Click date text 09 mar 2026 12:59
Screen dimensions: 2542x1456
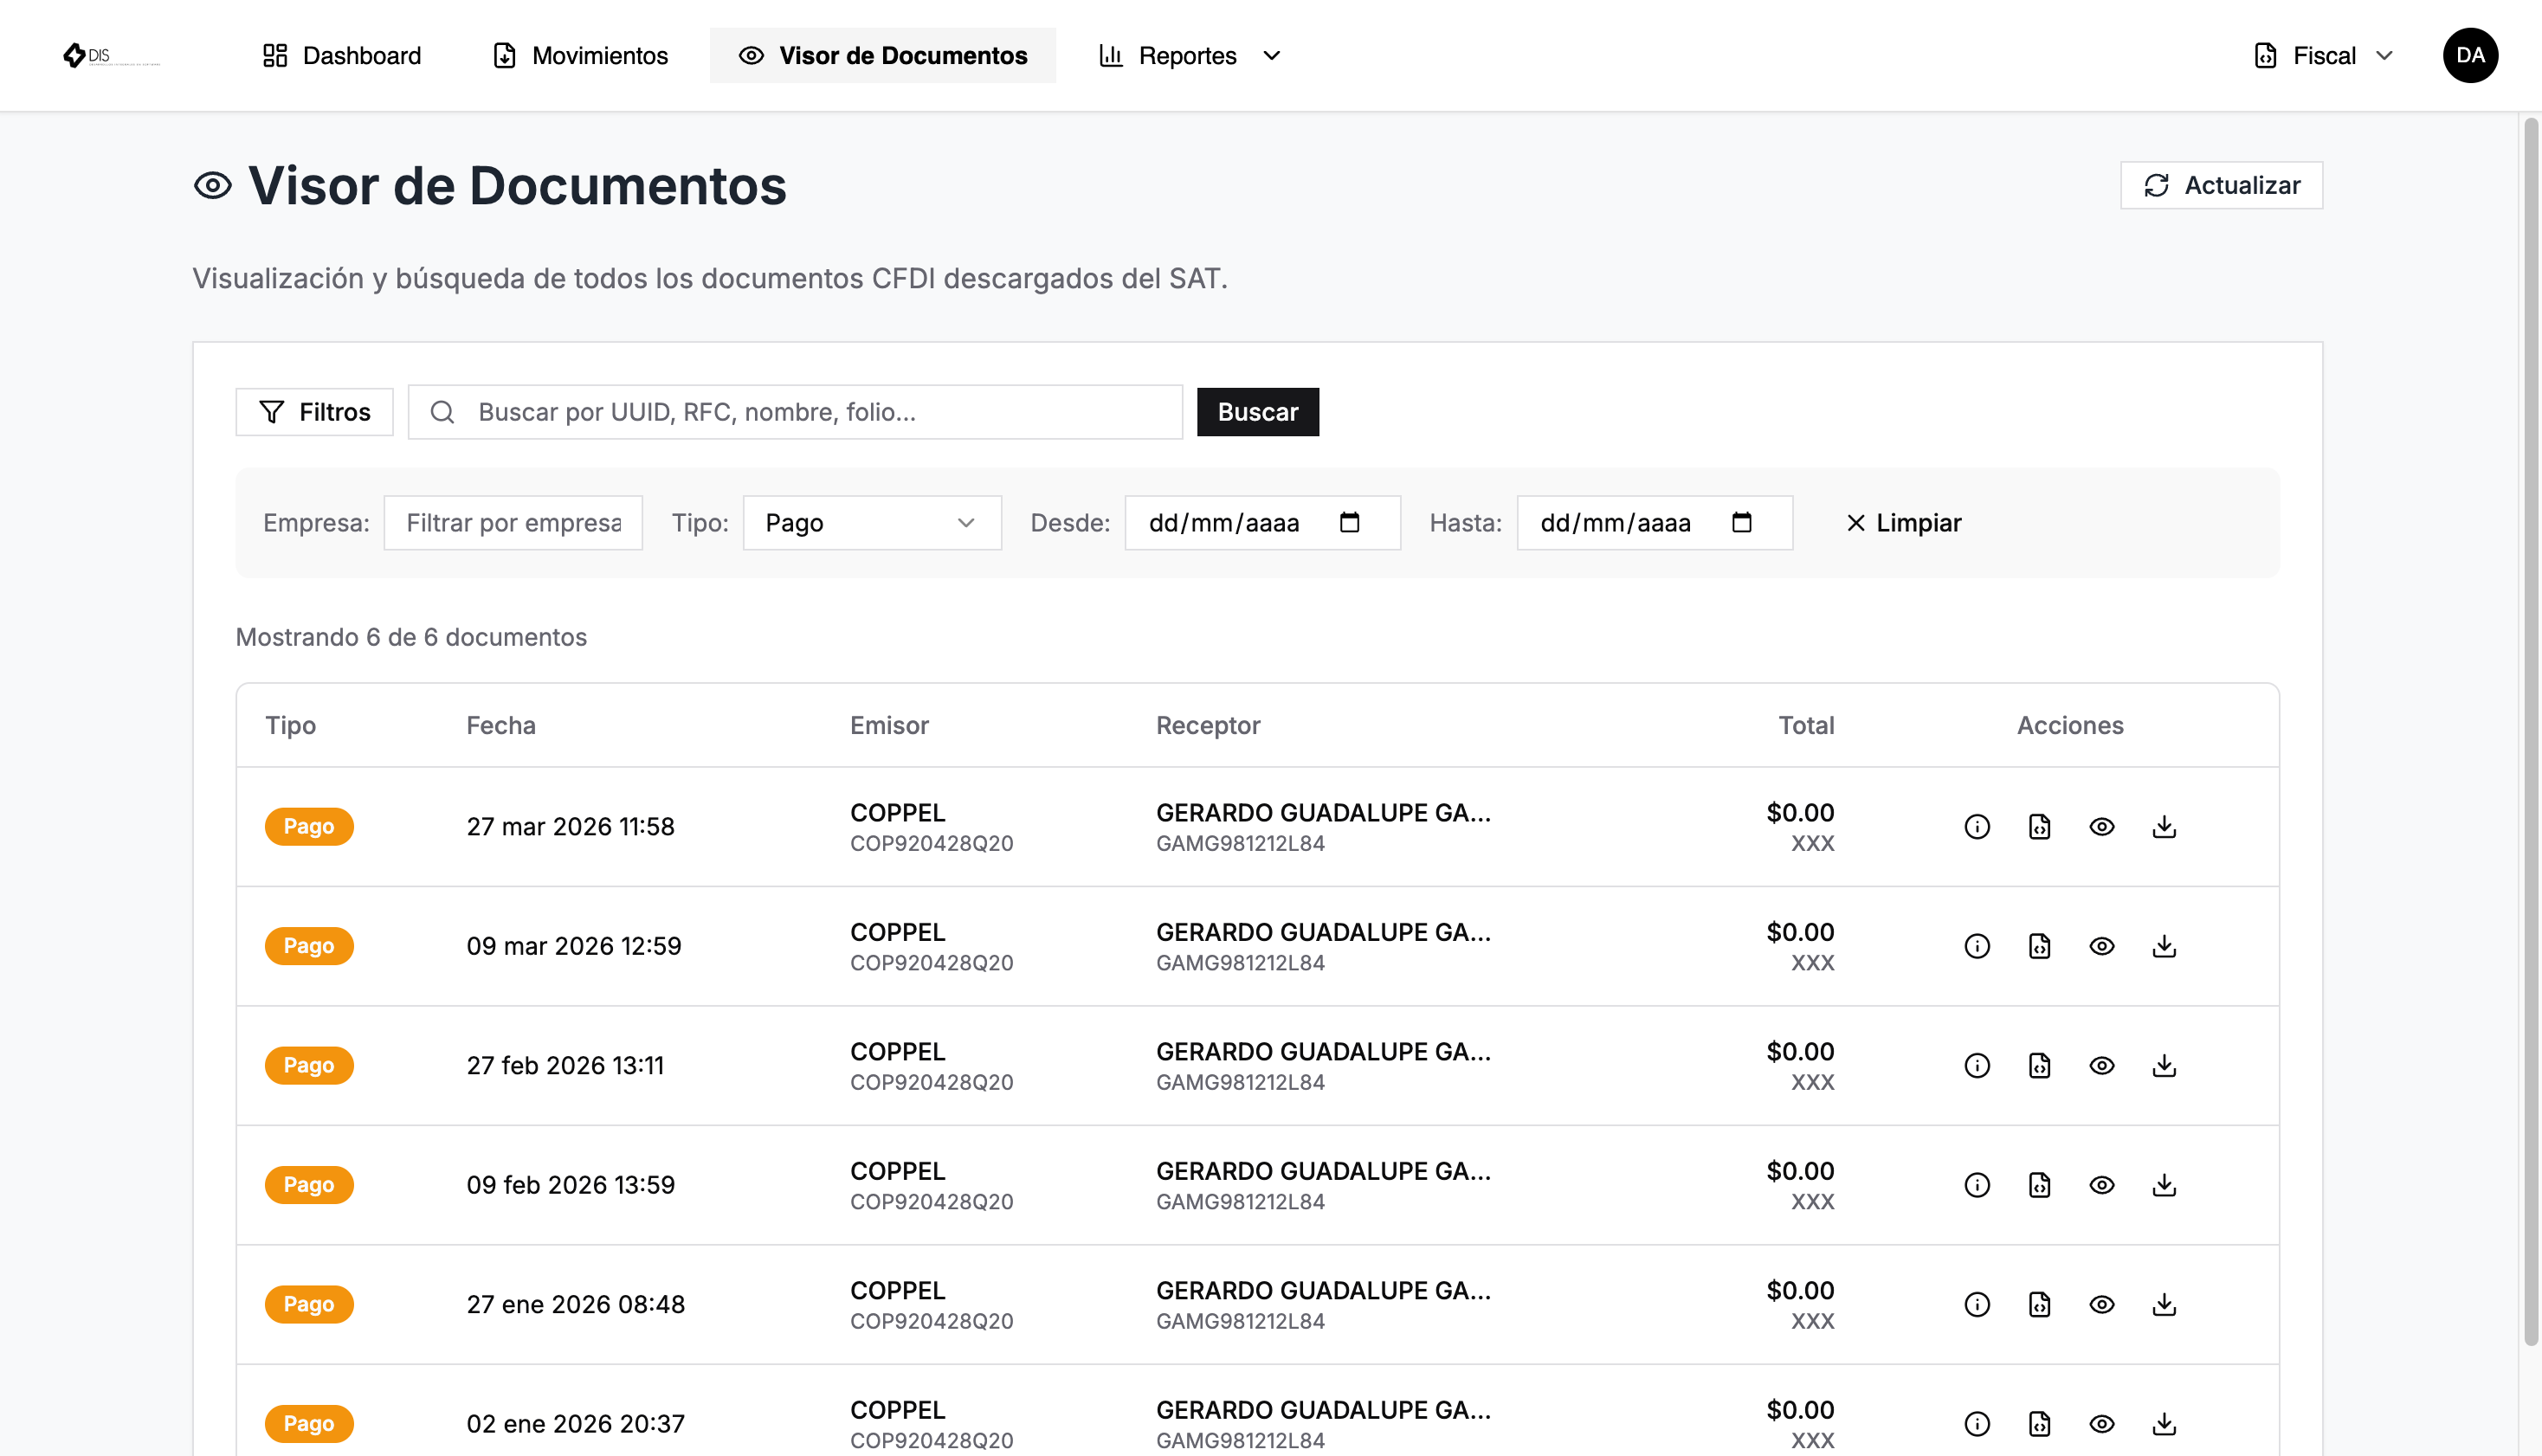click(574, 946)
